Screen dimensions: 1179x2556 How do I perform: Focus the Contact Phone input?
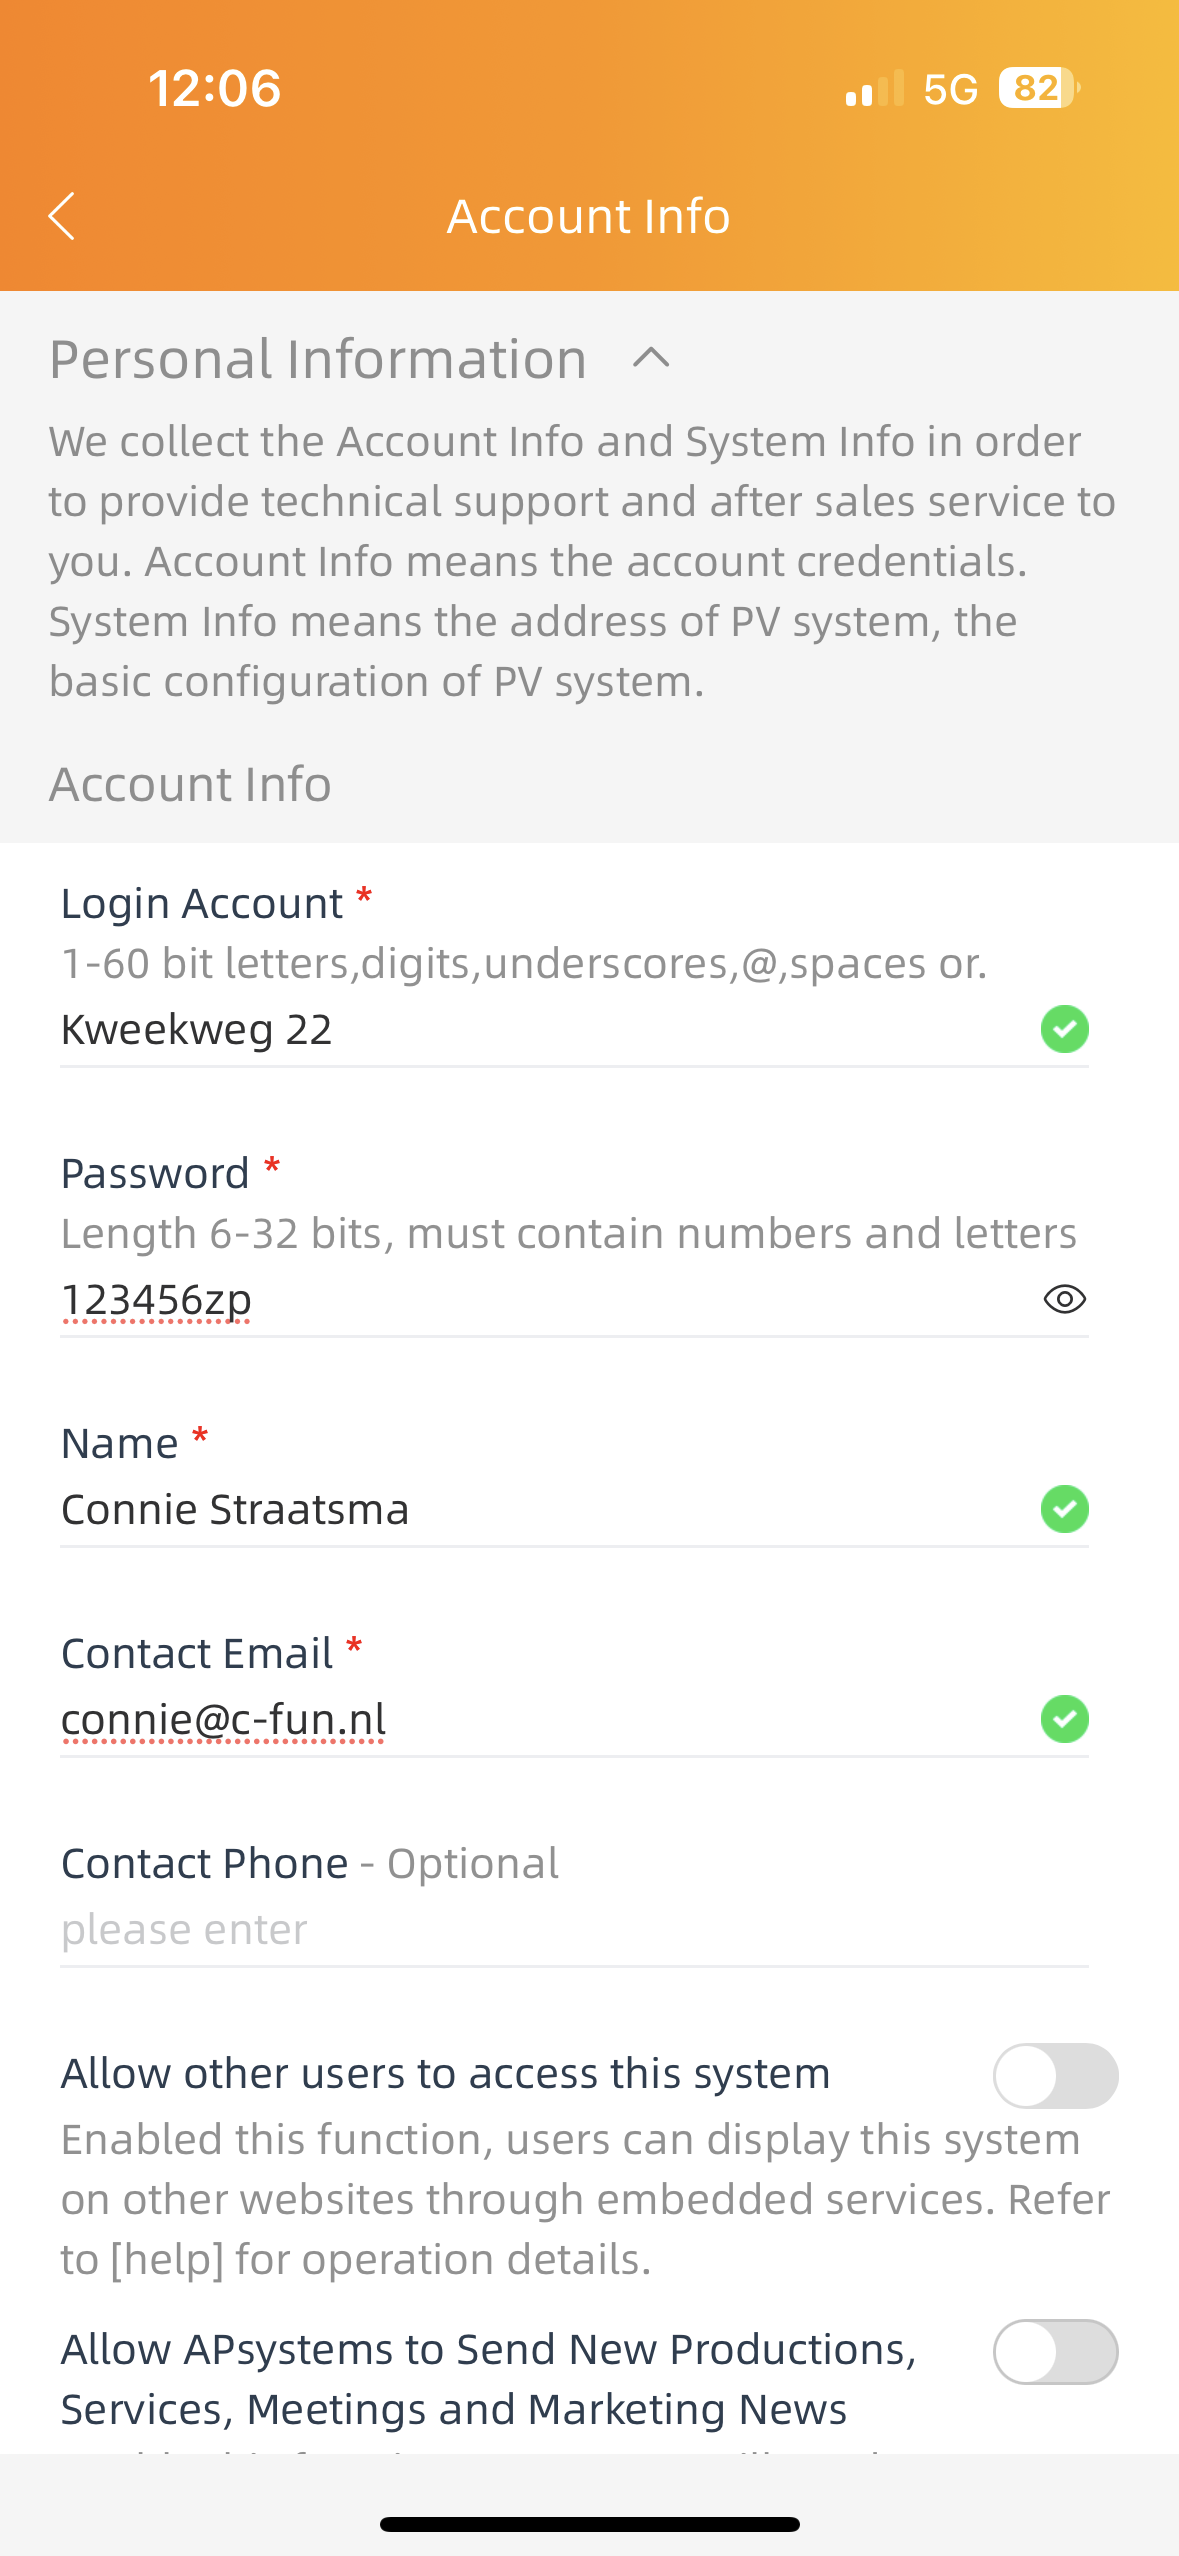[574, 1930]
